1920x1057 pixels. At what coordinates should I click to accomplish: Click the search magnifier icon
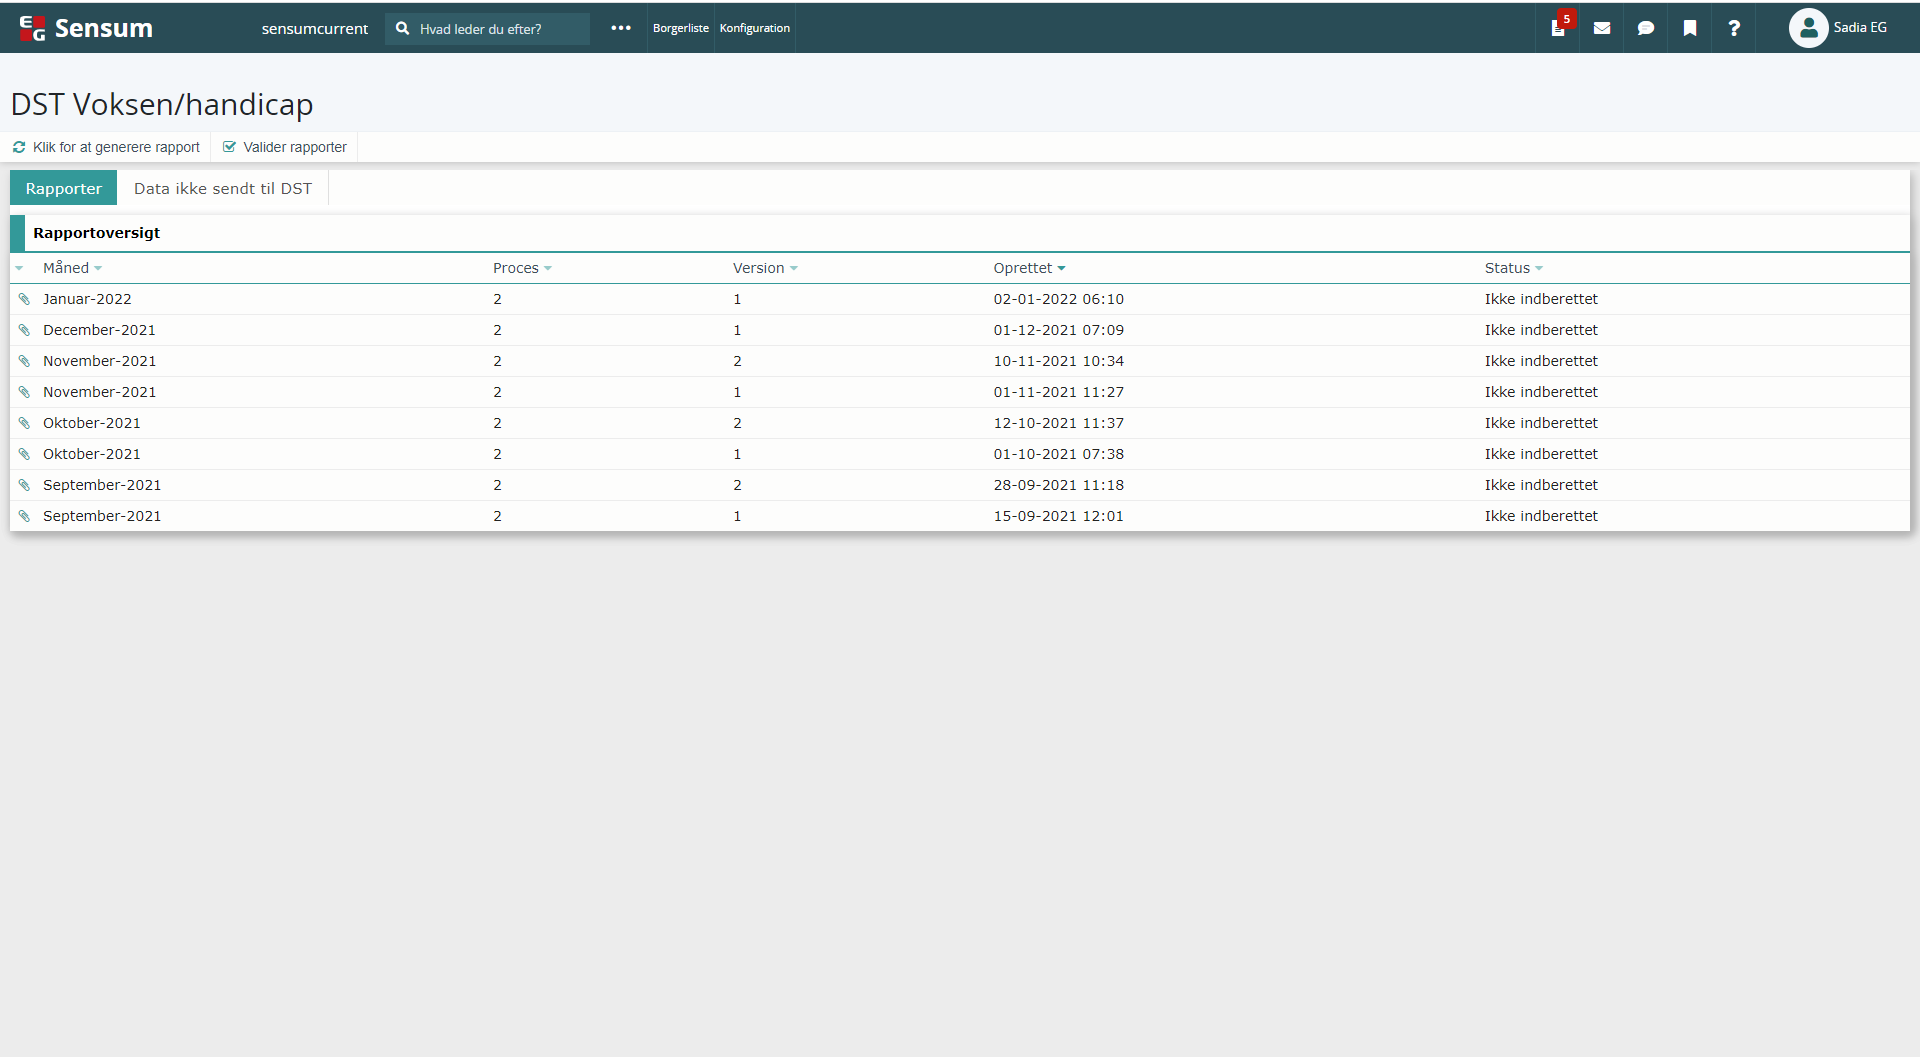(402, 28)
